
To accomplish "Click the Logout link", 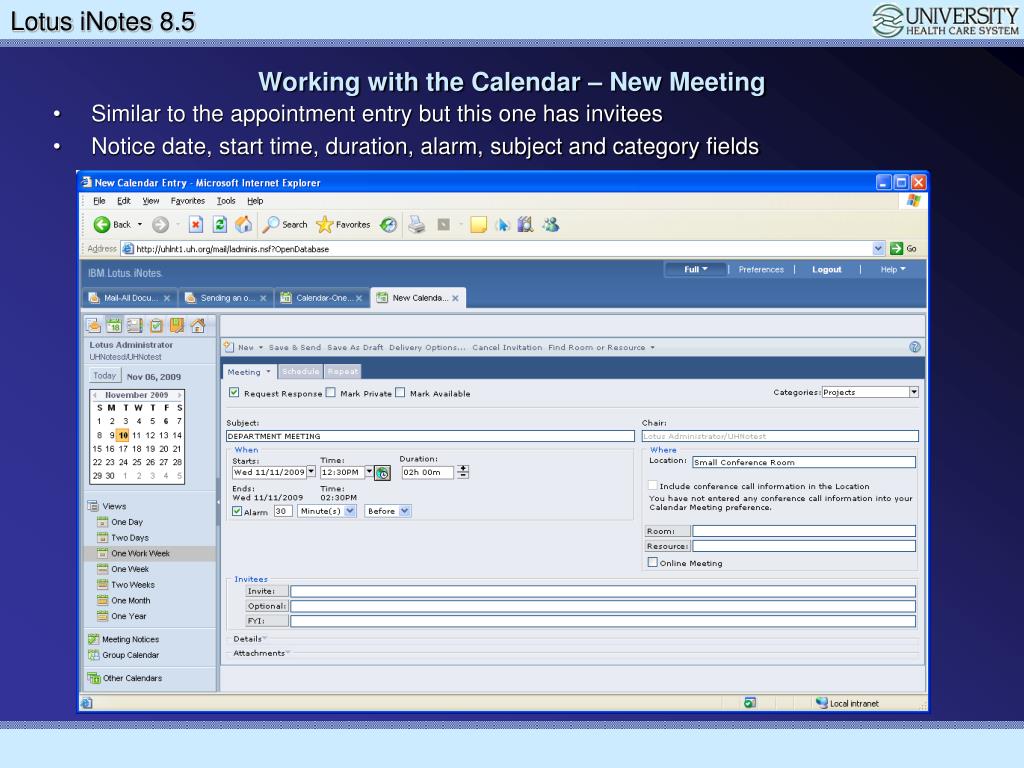I will tap(827, 269).
